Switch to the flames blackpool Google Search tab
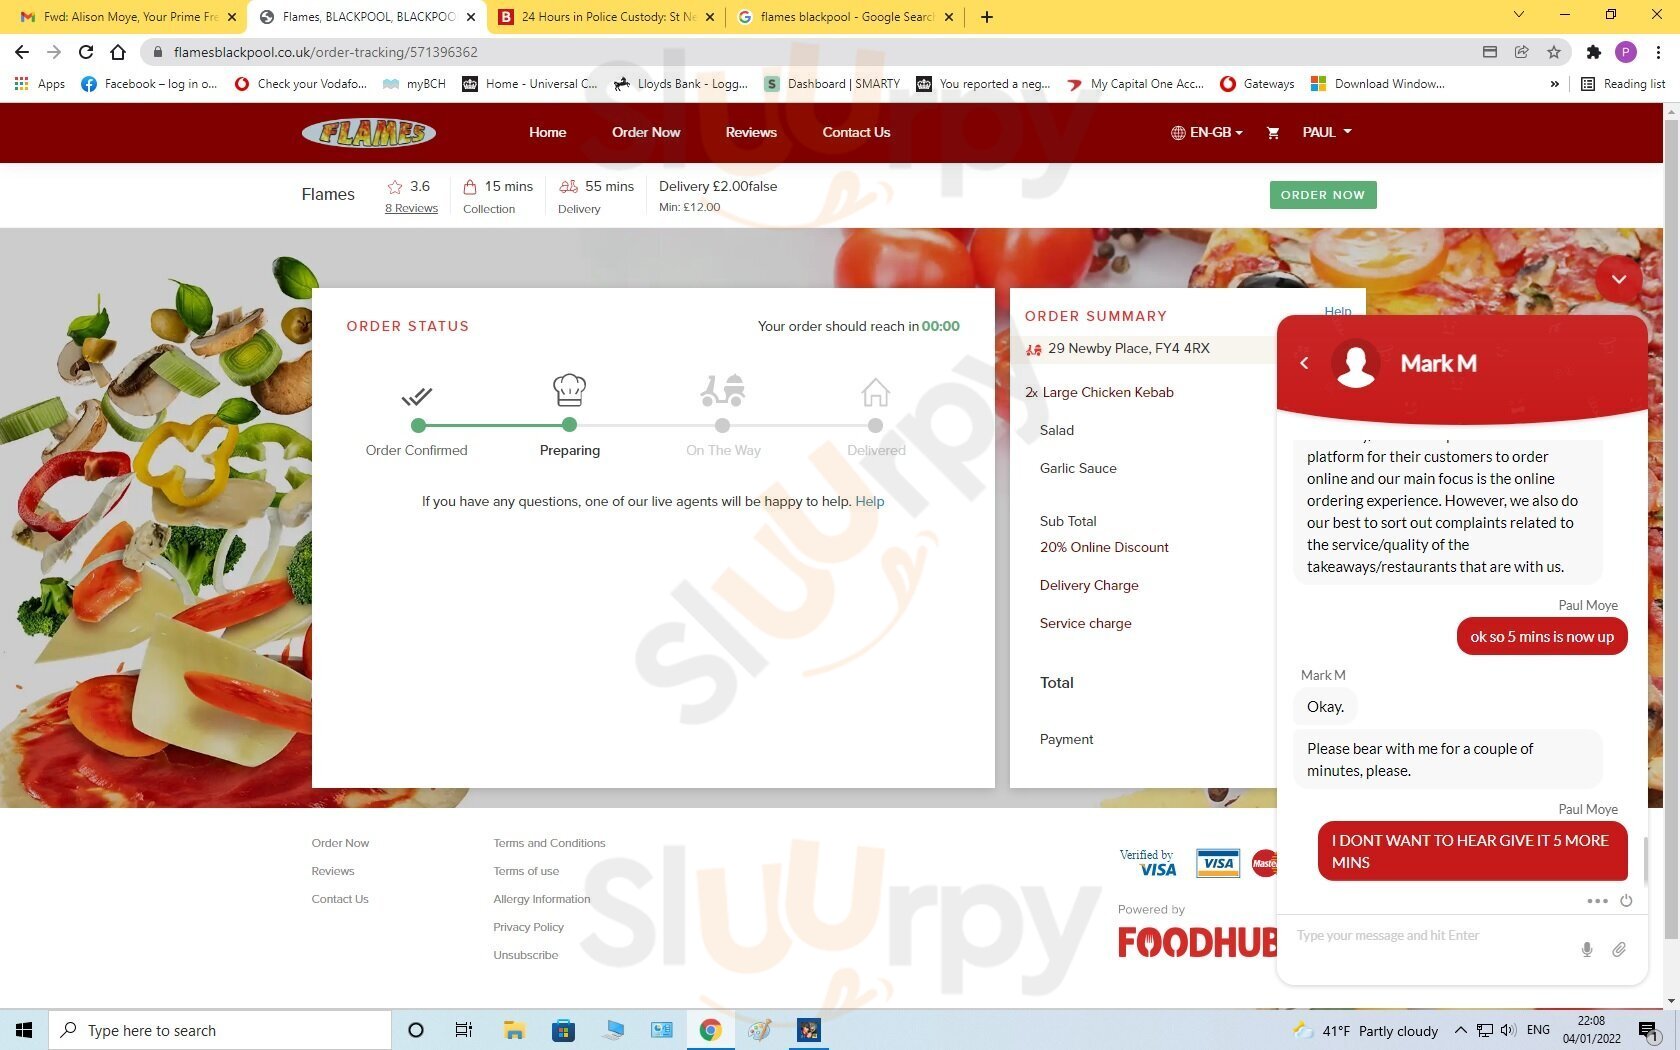Viewport: 1680px width, 1050px height. (846, 17)
